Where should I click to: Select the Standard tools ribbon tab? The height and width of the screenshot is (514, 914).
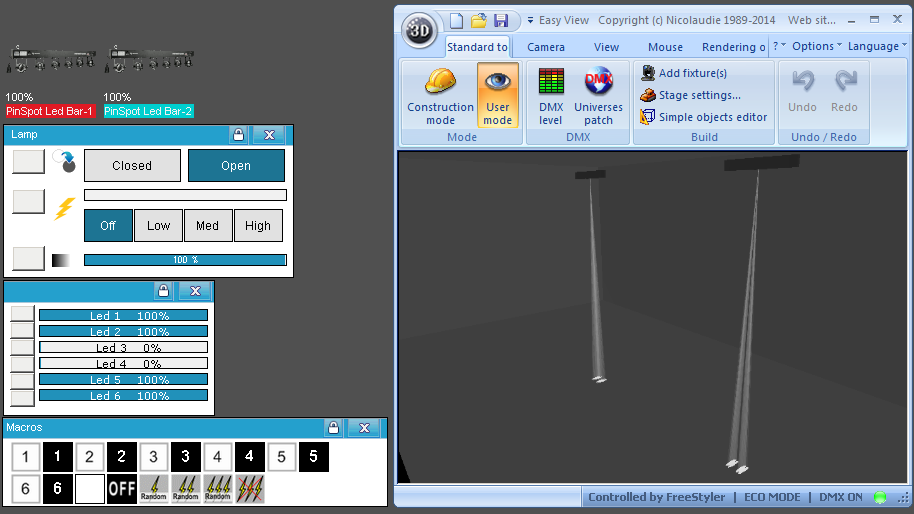click(477, 47)
